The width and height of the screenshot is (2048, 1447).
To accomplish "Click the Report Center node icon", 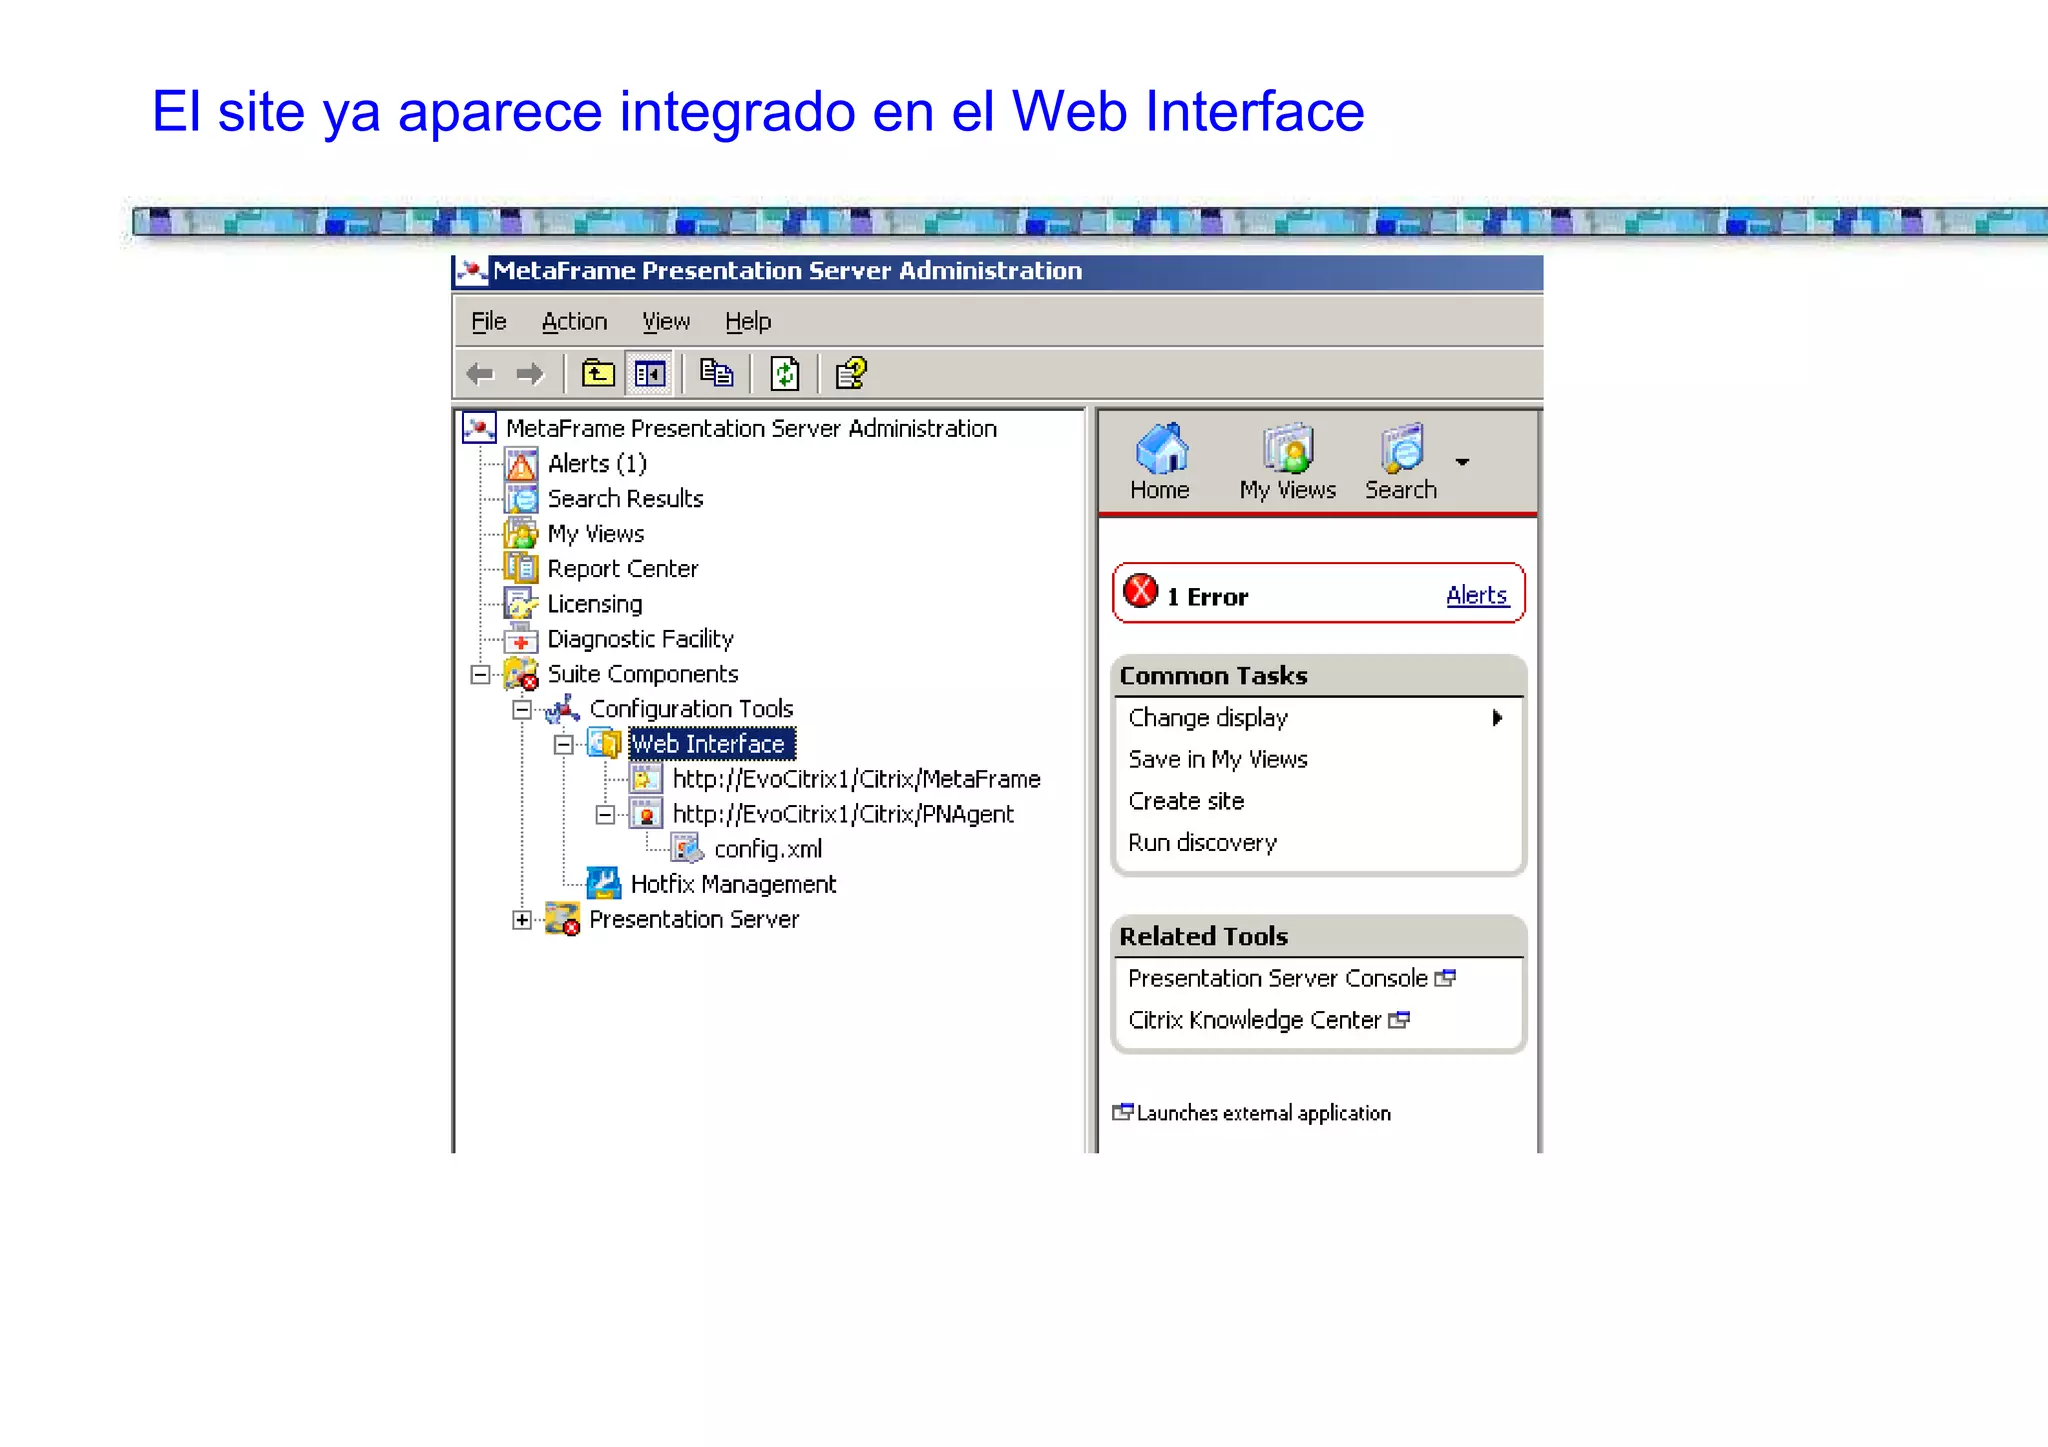I will tap(521, 569).
